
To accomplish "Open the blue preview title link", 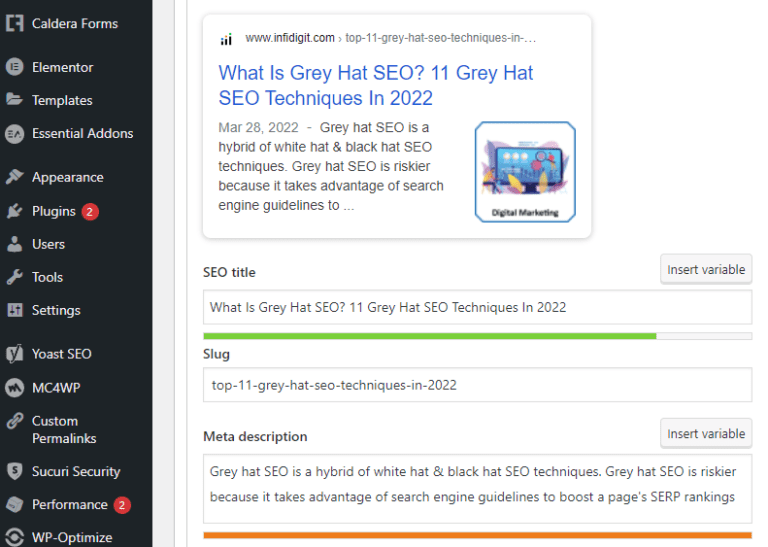I will coord(376,85).
